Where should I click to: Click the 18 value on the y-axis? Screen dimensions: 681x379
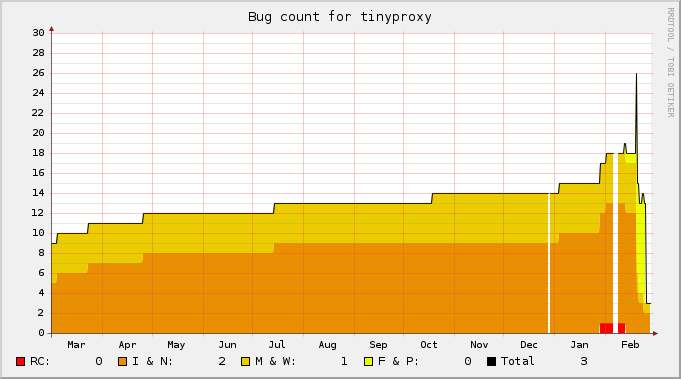(38, 153)
